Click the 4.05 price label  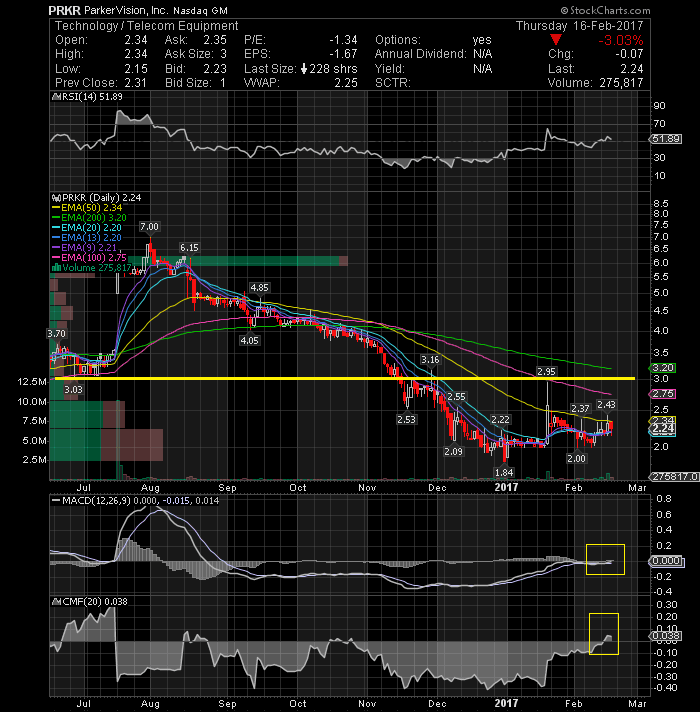coord(249,341)
